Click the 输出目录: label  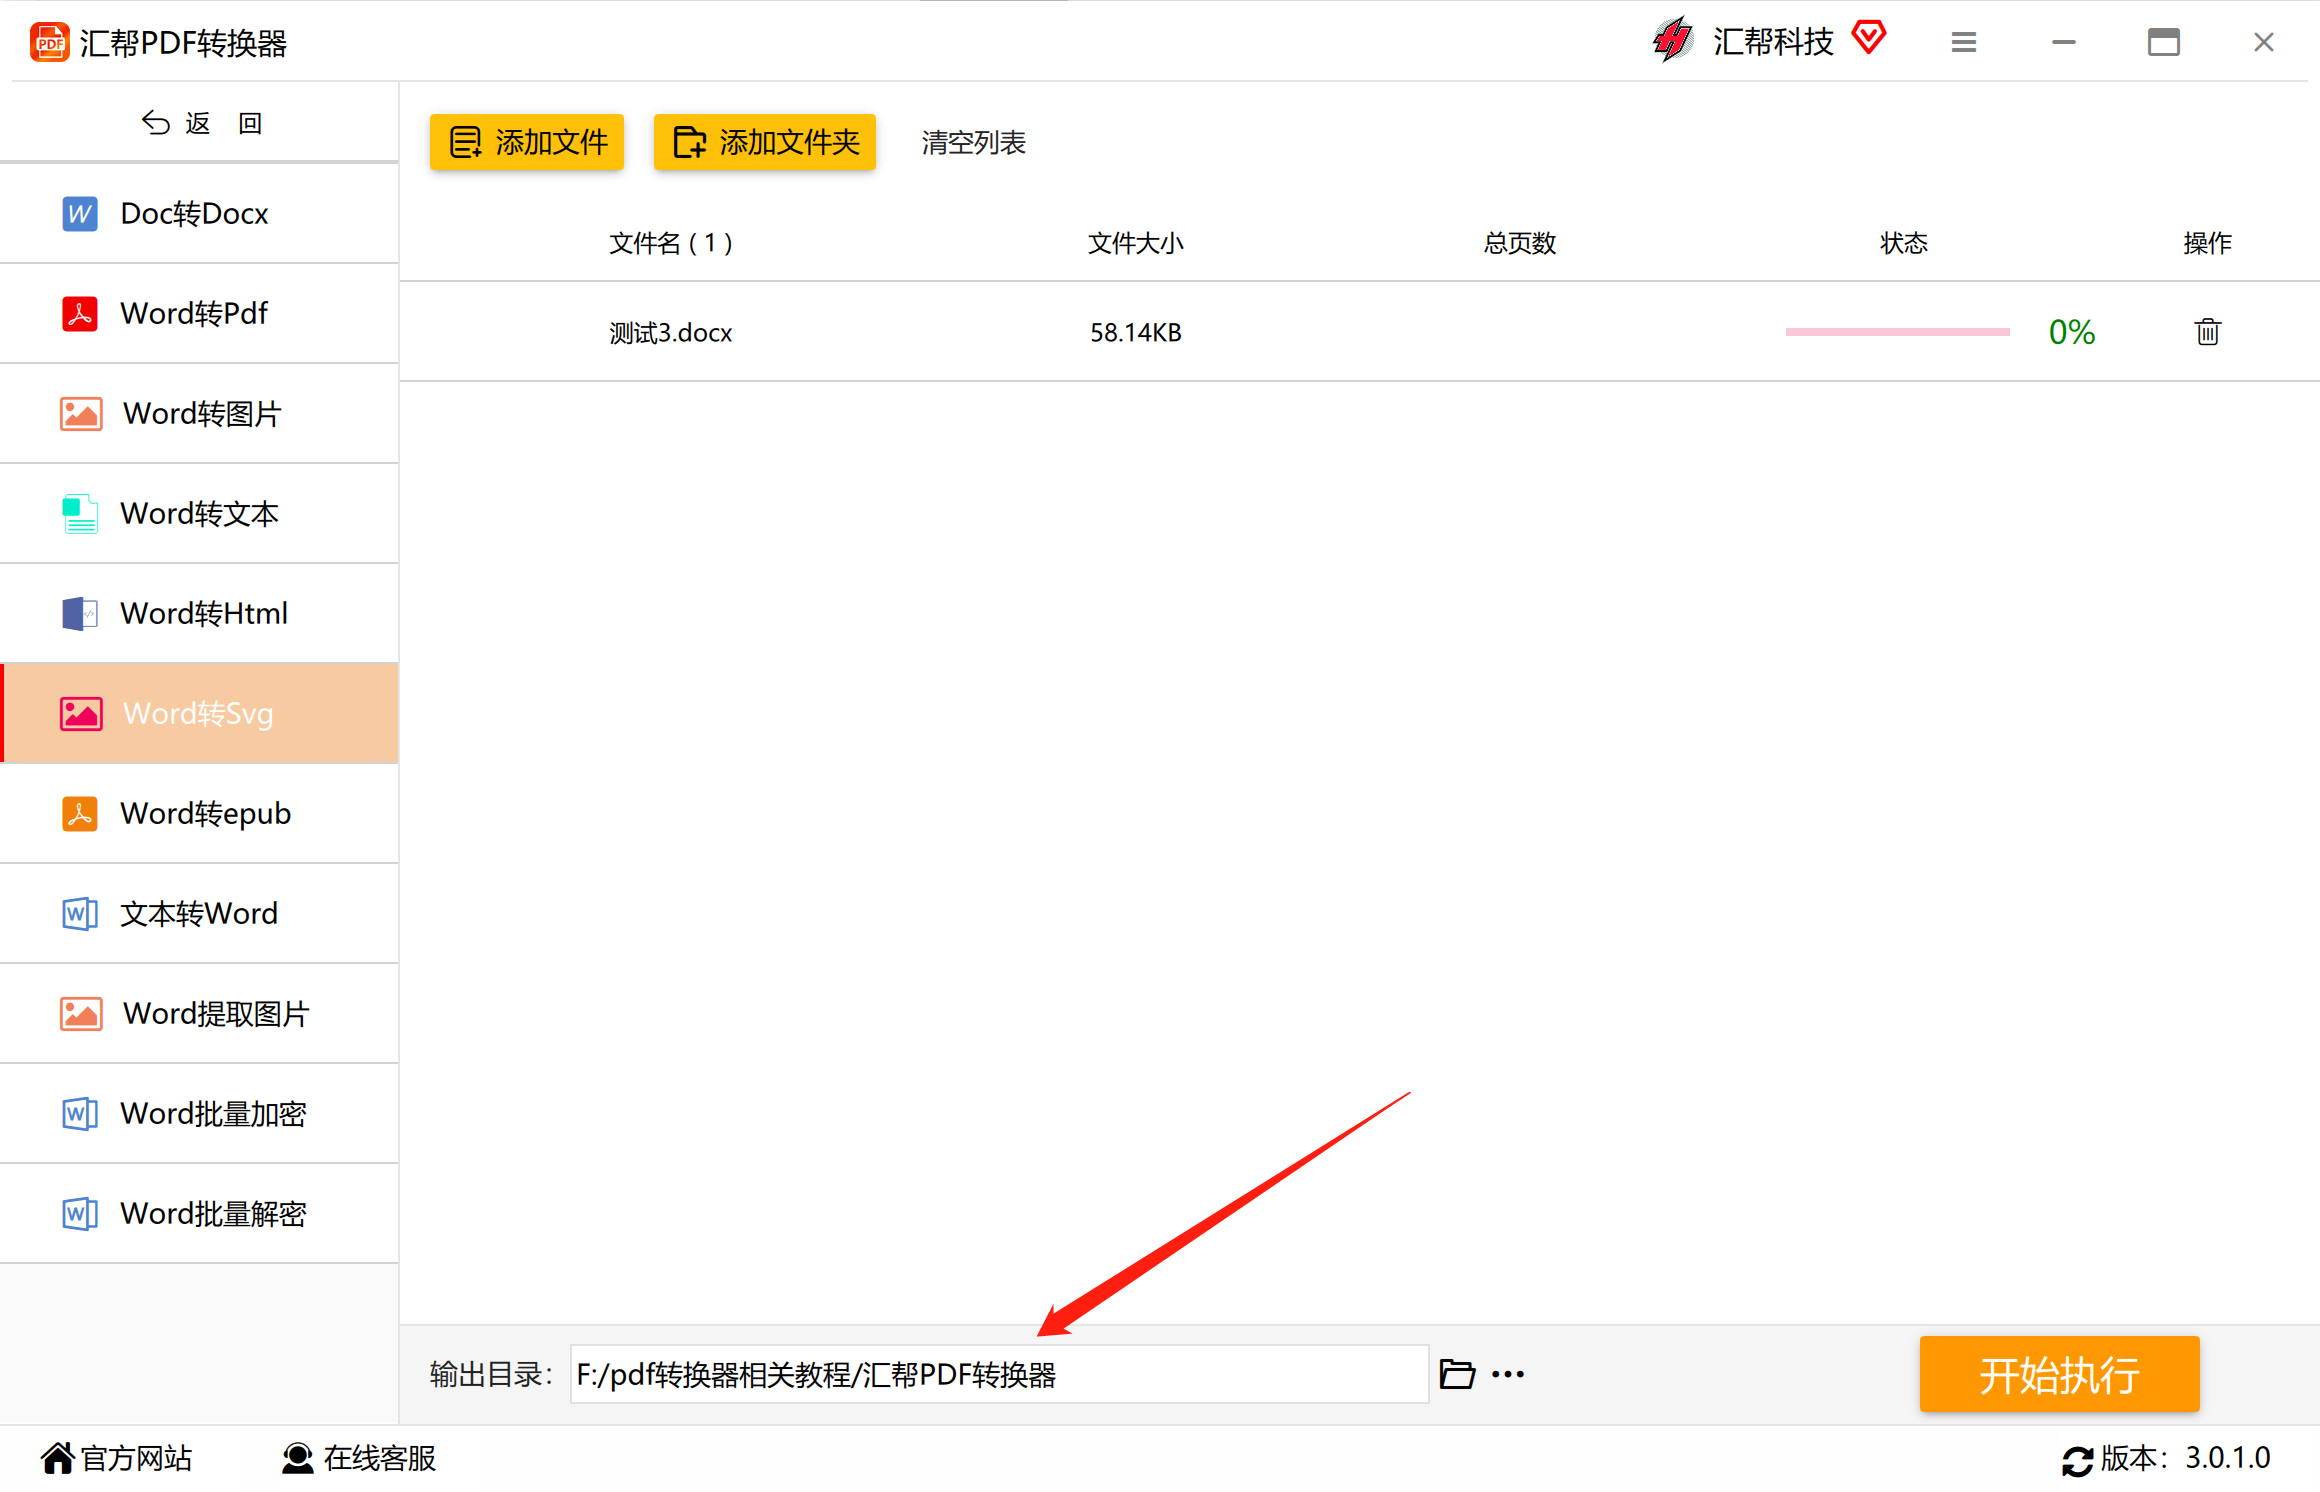point(491,1375)
